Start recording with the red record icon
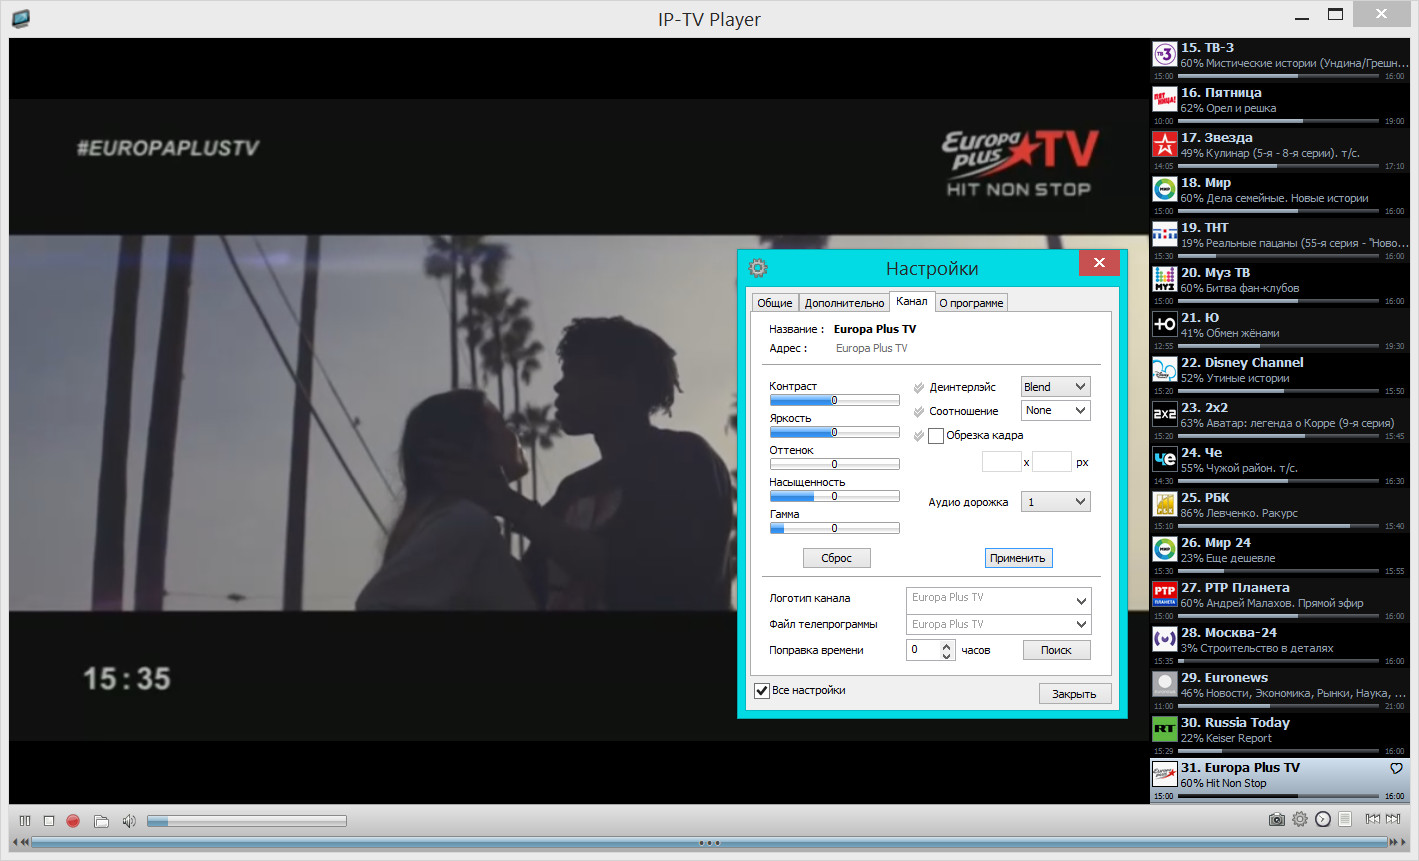The image size is (1419, 861). click(x=73, y=821)
